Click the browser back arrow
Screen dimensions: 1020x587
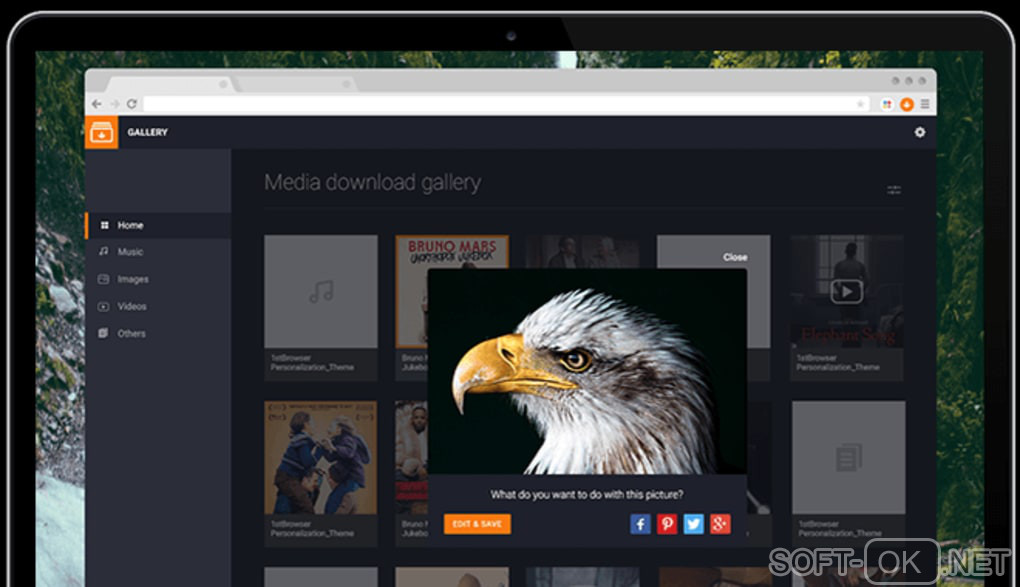(97, 104)
